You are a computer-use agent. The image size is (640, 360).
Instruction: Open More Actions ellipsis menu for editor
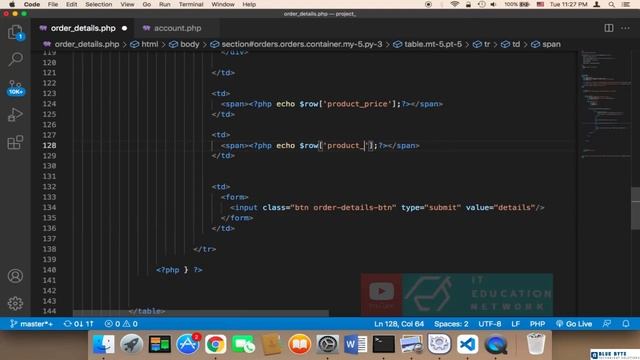coord(625,28)
